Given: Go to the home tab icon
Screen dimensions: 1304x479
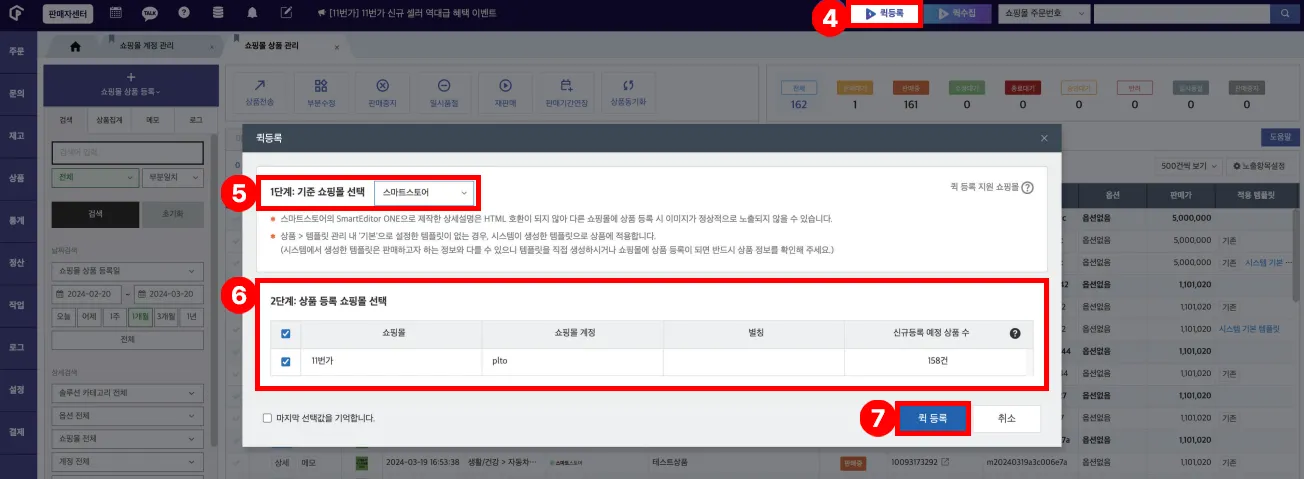Looking at the screenshot, I should 75,47.
